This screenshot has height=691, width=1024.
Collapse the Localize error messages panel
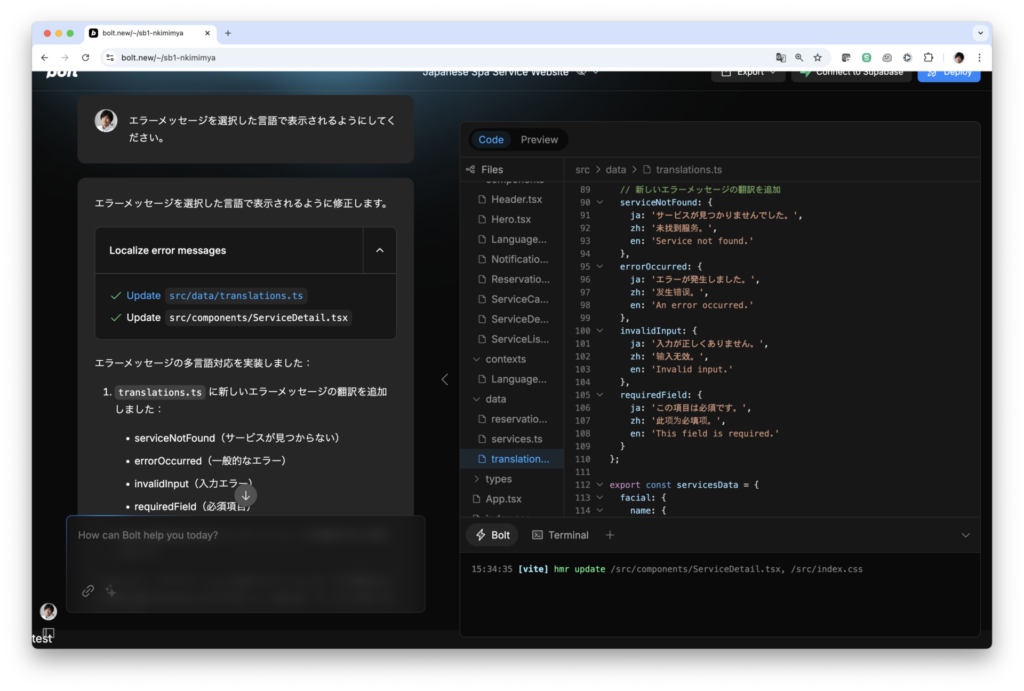tap(379, 251)
